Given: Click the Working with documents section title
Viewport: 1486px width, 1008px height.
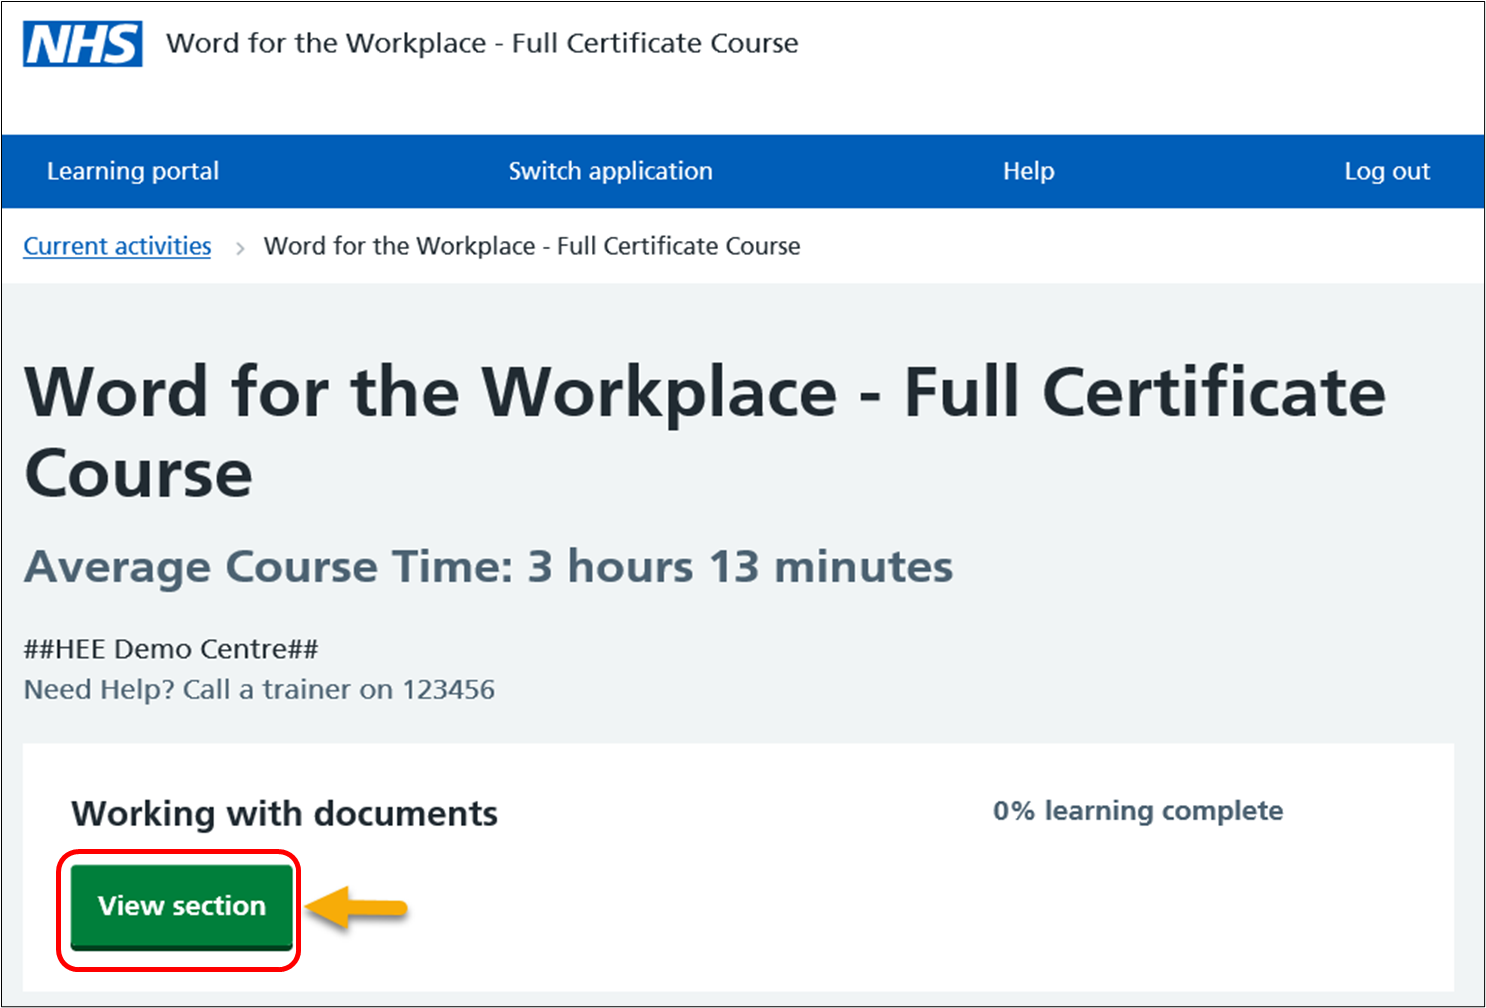Looking at the screenshot, I should 284,813.
